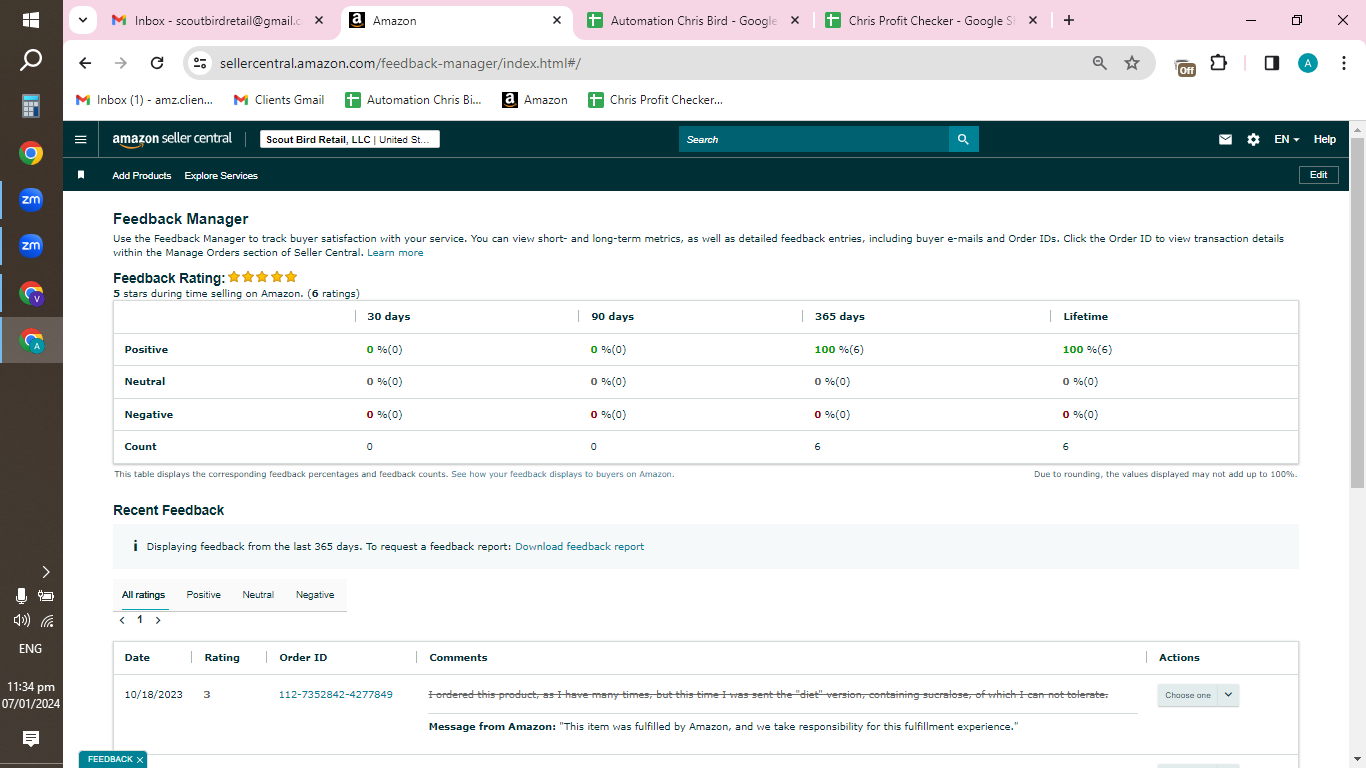Click the ENG input language indicator
The height and width of the screenshot is (768, 1366).
coord(31,649)
